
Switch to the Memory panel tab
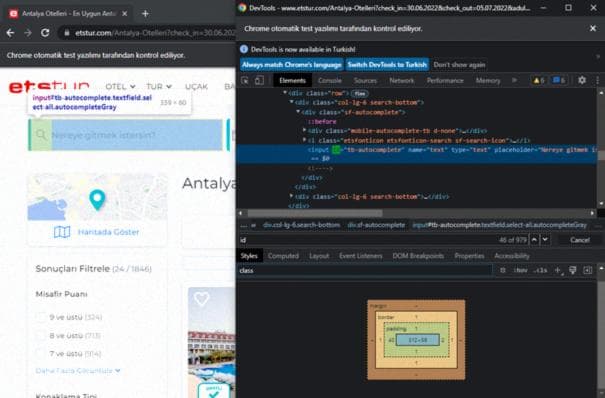[x=488, y=80]
